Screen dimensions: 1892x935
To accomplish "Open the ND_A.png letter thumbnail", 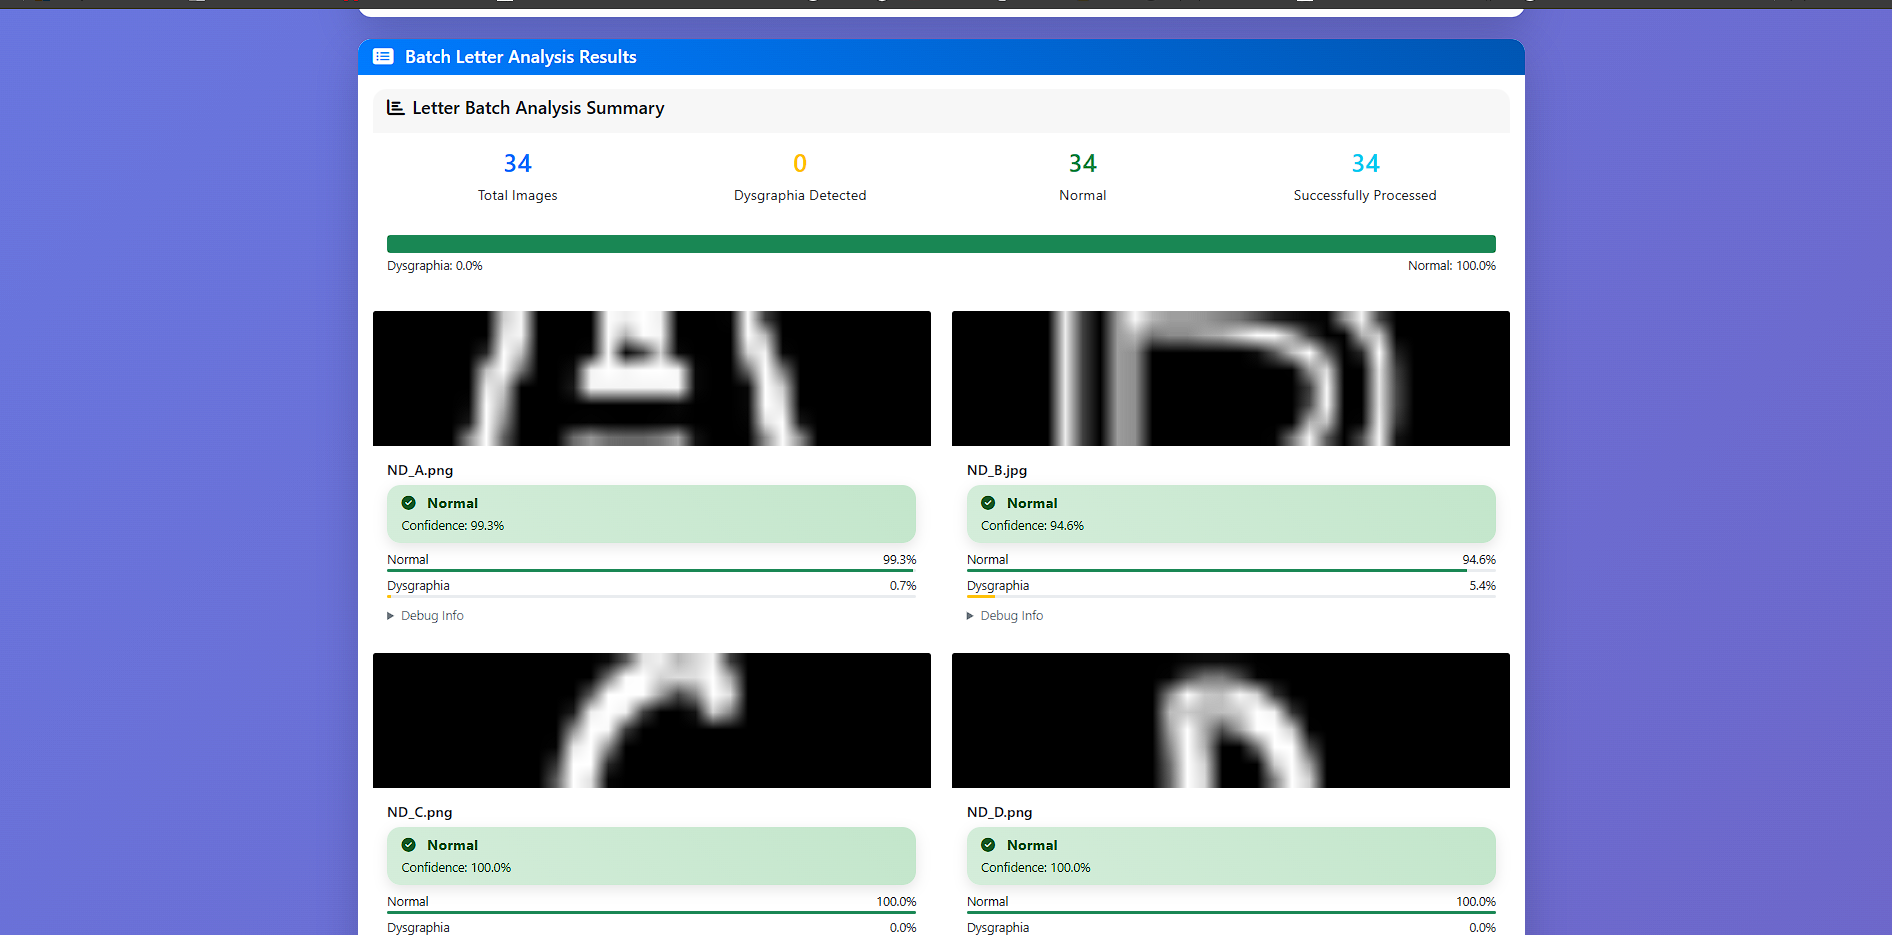I will (652, 378).
